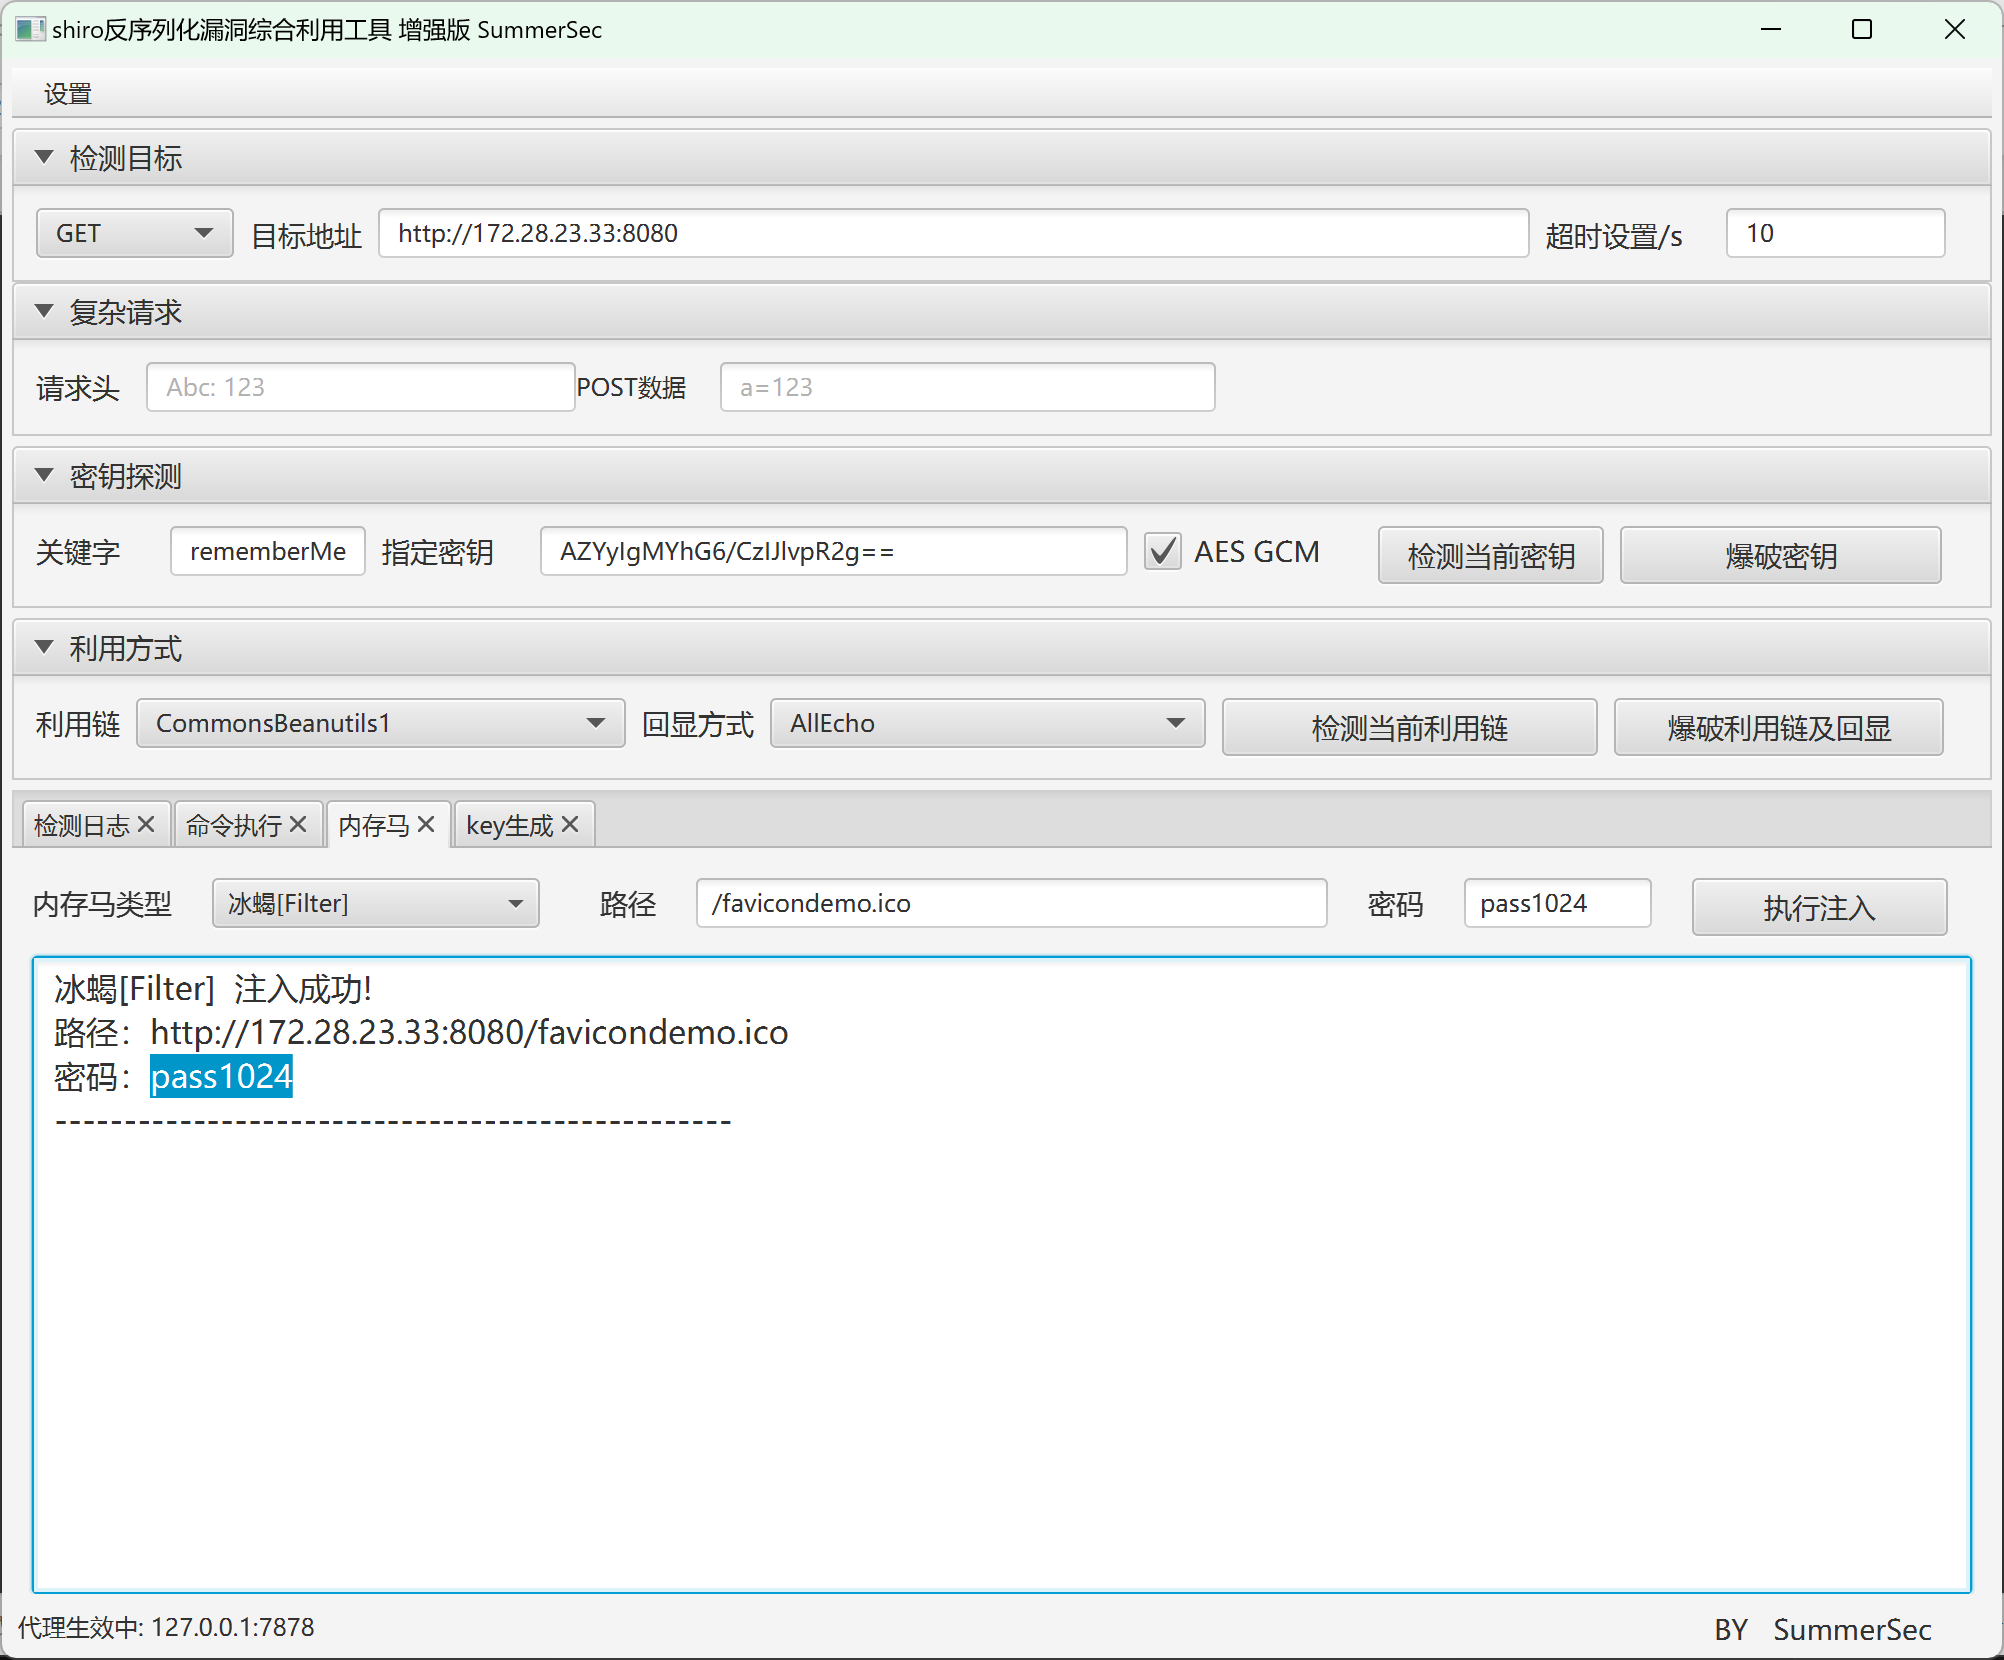Image resolution: width=2004 pixels, height=1660 pixels.
Task: Toggle the AES GCM checkbox
Action: (1163, 552)
